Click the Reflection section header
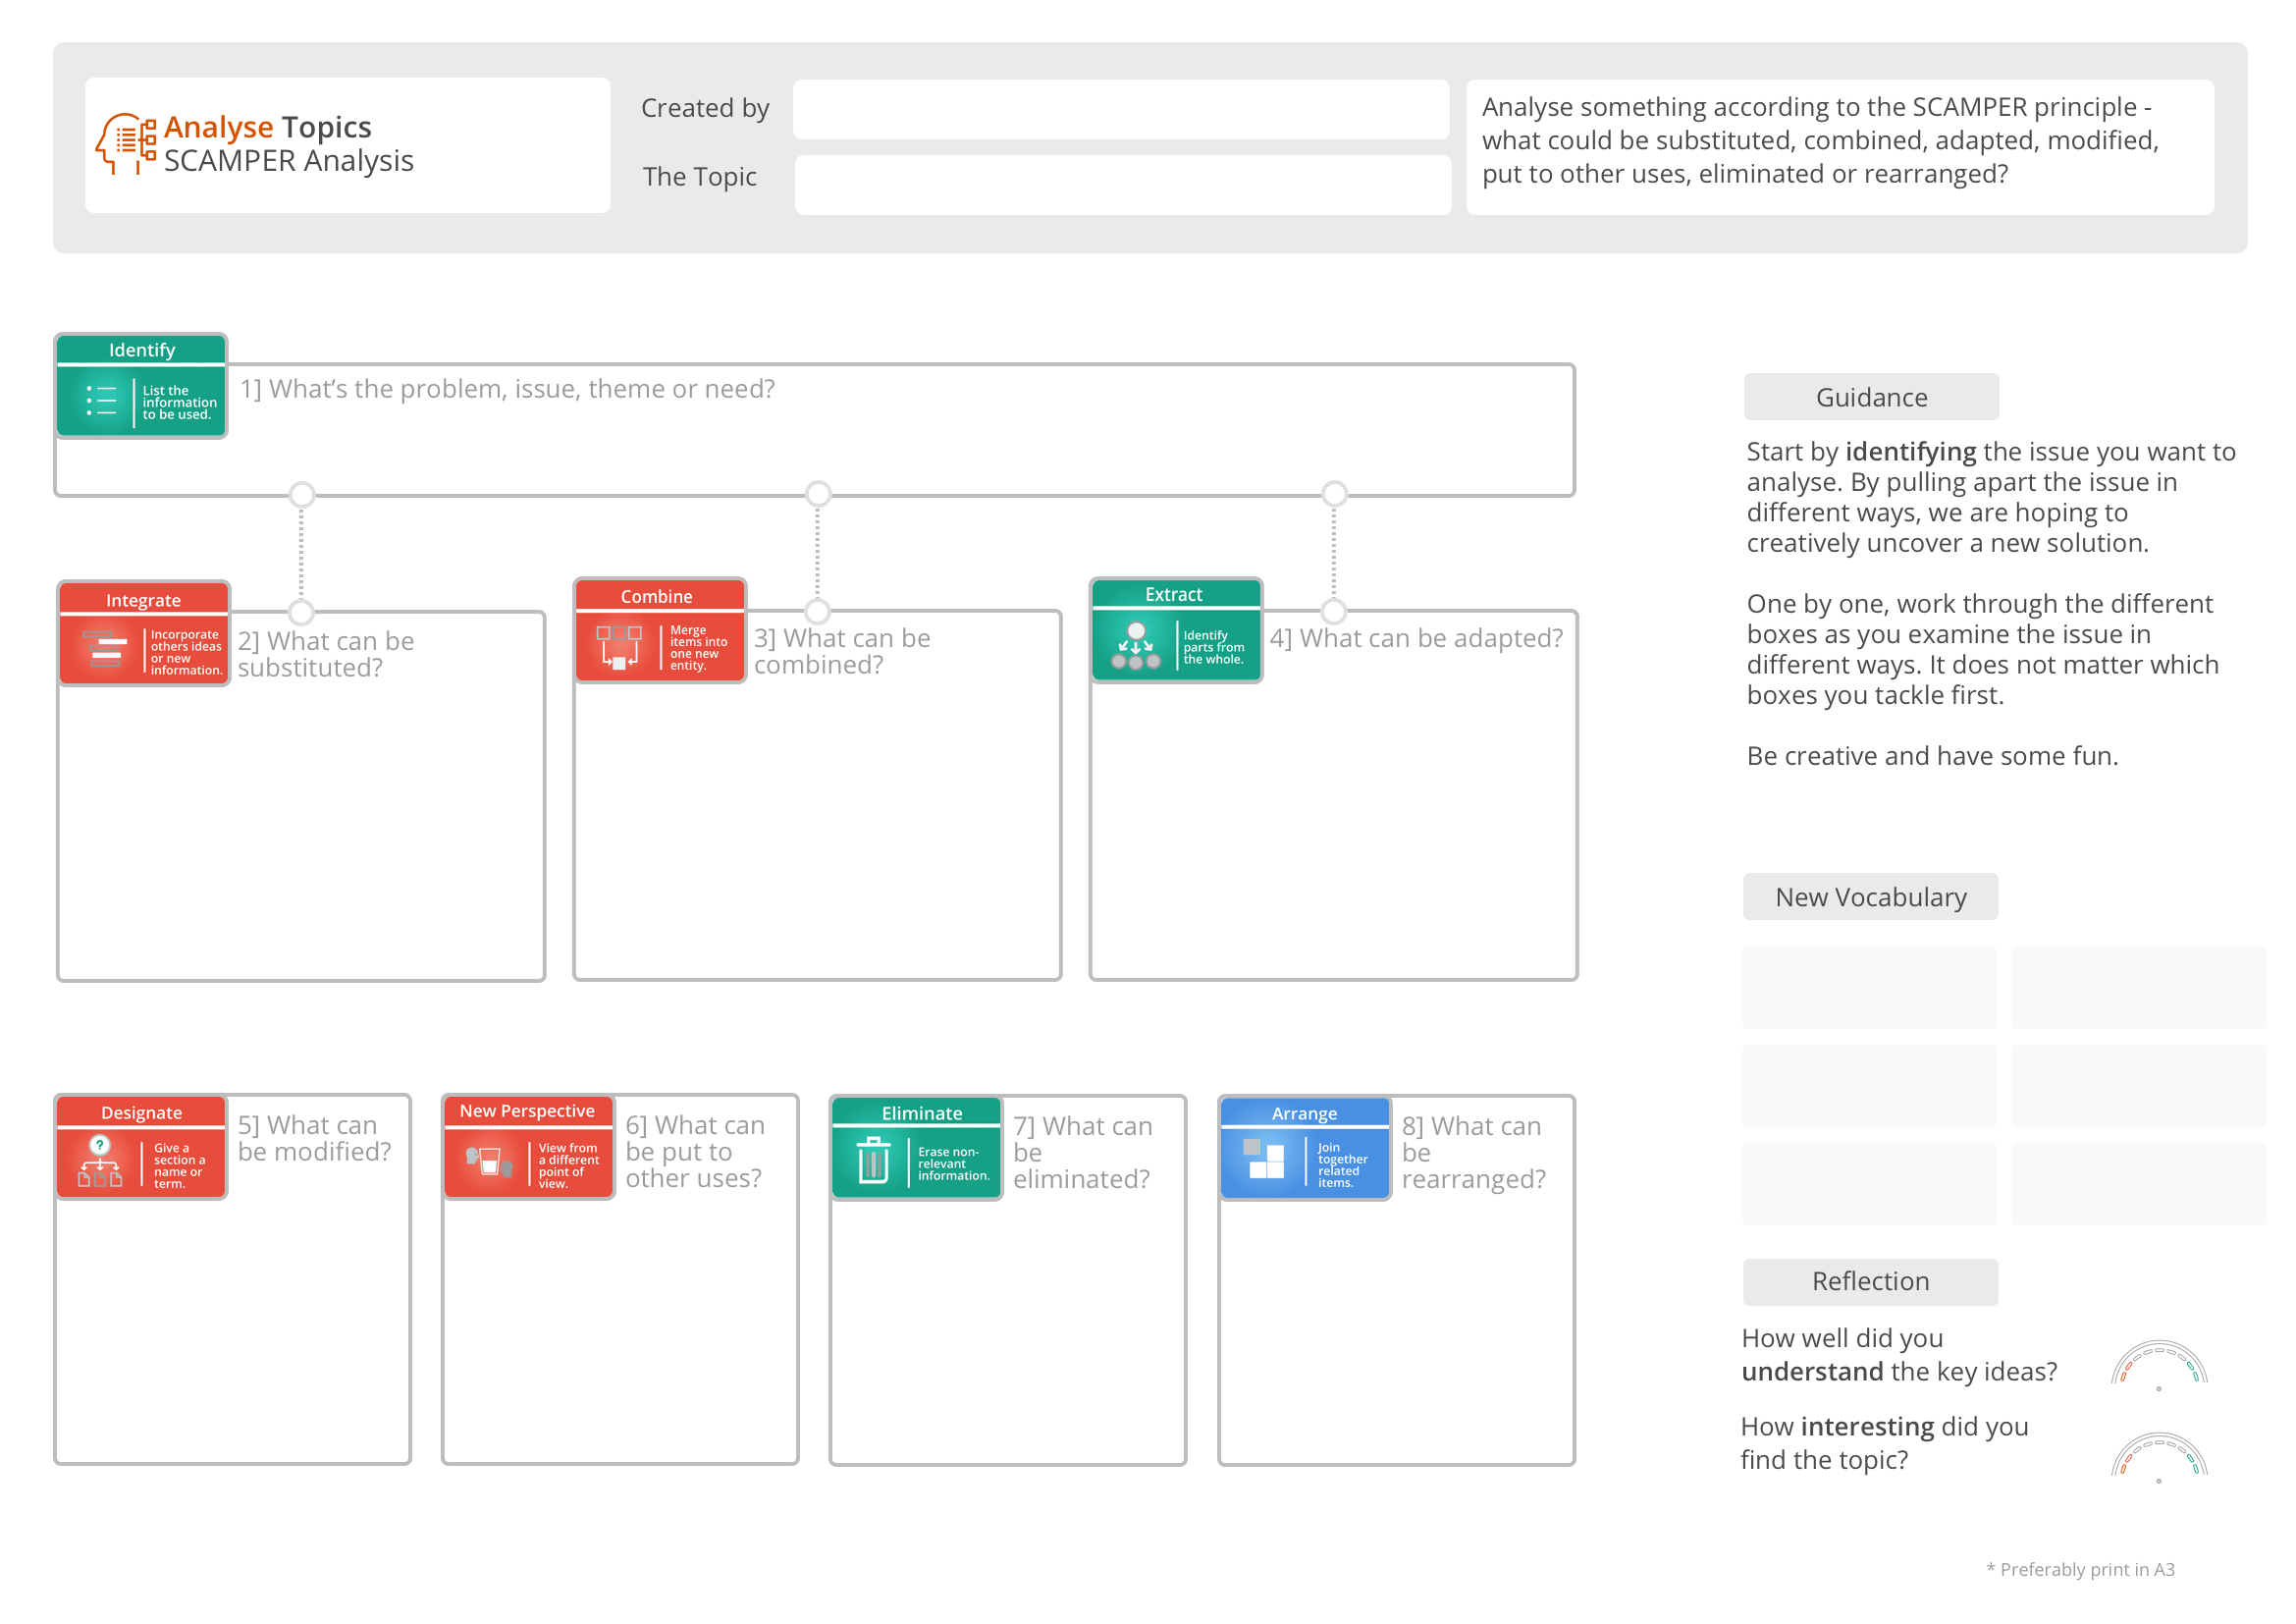 click(1869, 1281)
